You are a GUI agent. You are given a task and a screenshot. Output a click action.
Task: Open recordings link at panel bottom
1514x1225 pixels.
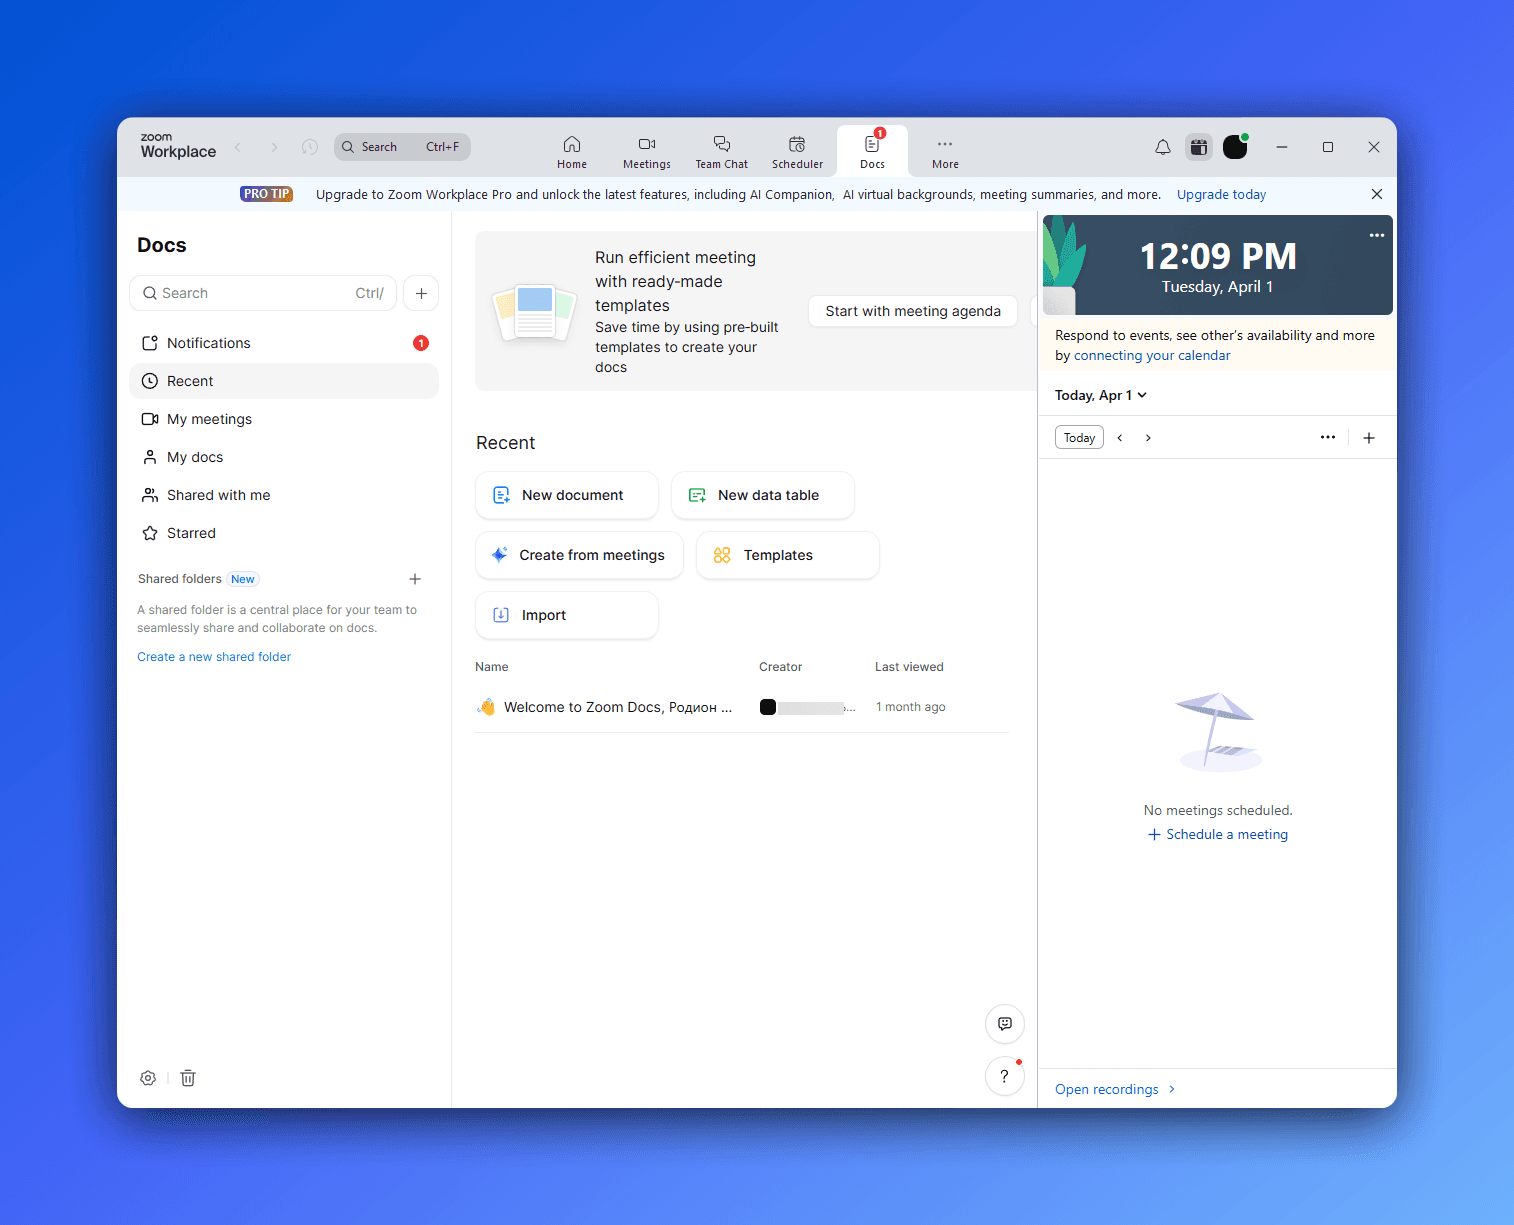click(x=1115, y=1090)
